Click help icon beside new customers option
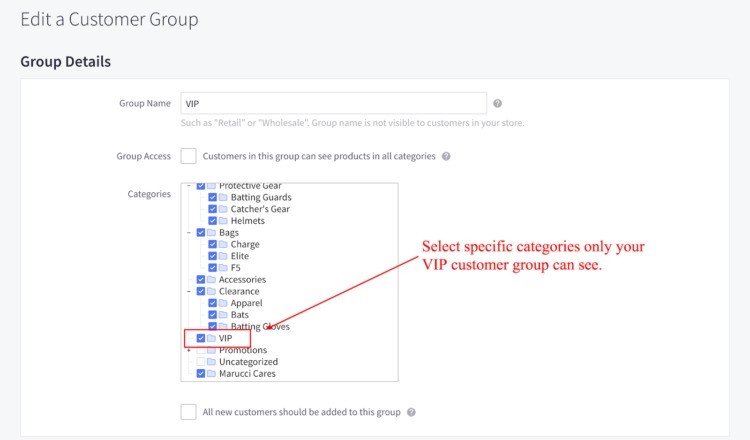 [x=411, y=412]
